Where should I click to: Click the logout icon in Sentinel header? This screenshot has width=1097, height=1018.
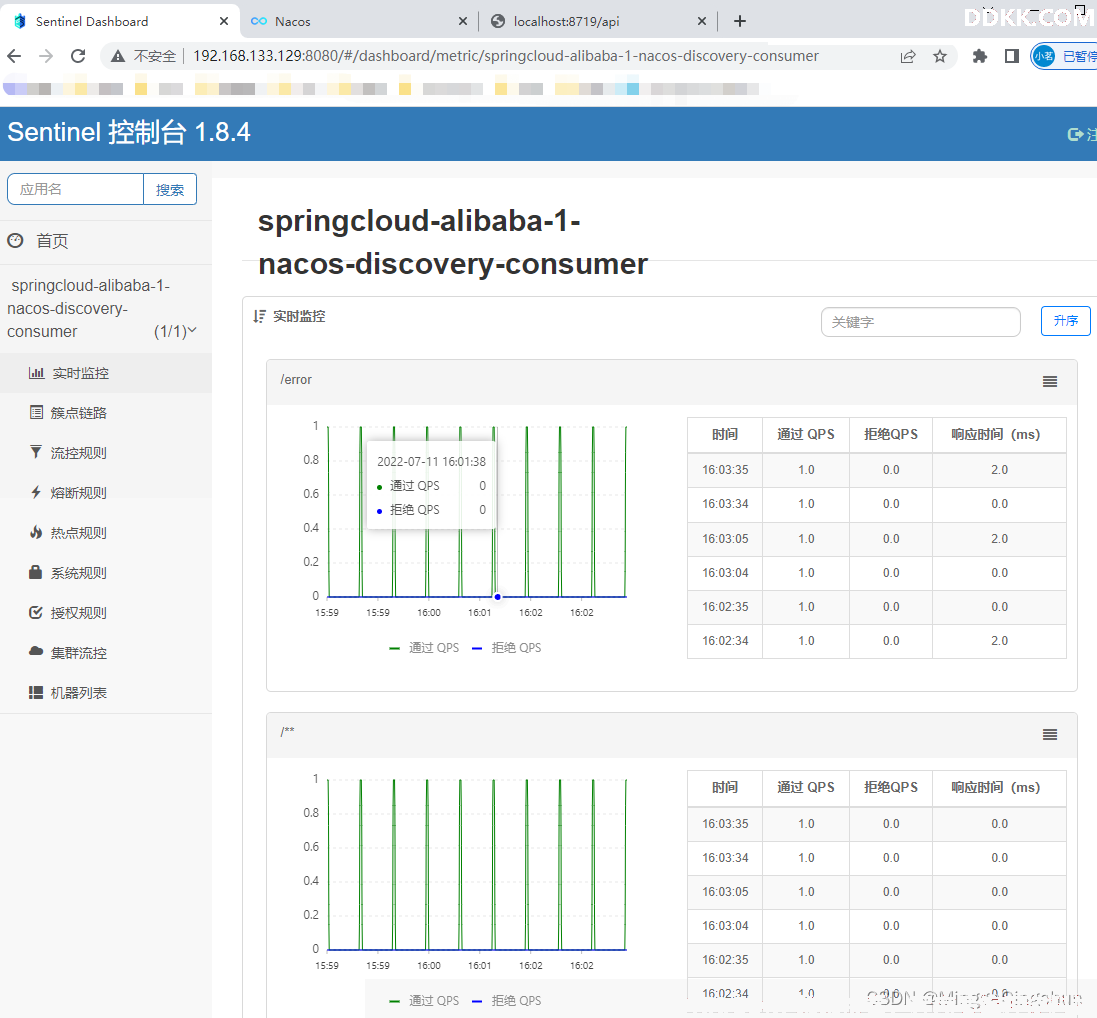(x=1075, y=134)
